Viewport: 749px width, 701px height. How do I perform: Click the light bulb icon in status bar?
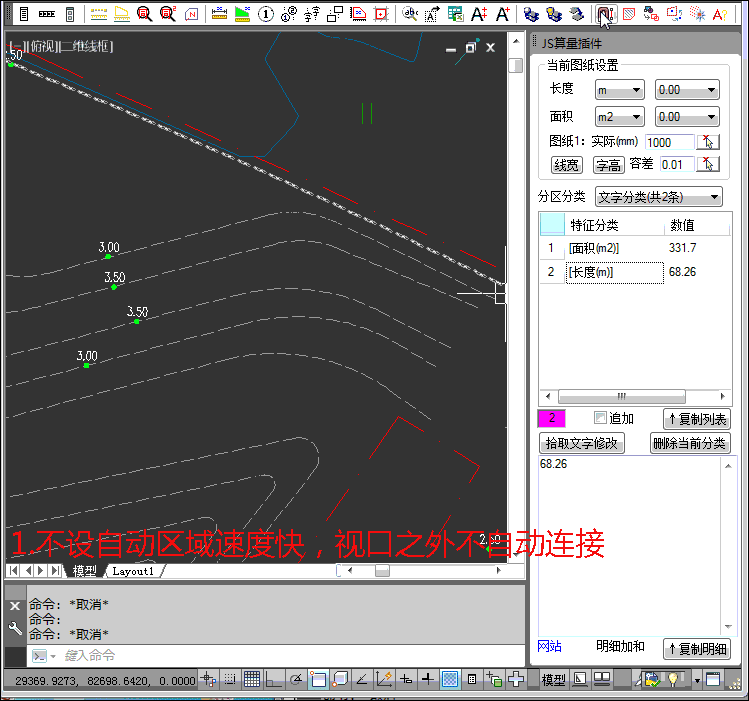[x=674, y=680]
